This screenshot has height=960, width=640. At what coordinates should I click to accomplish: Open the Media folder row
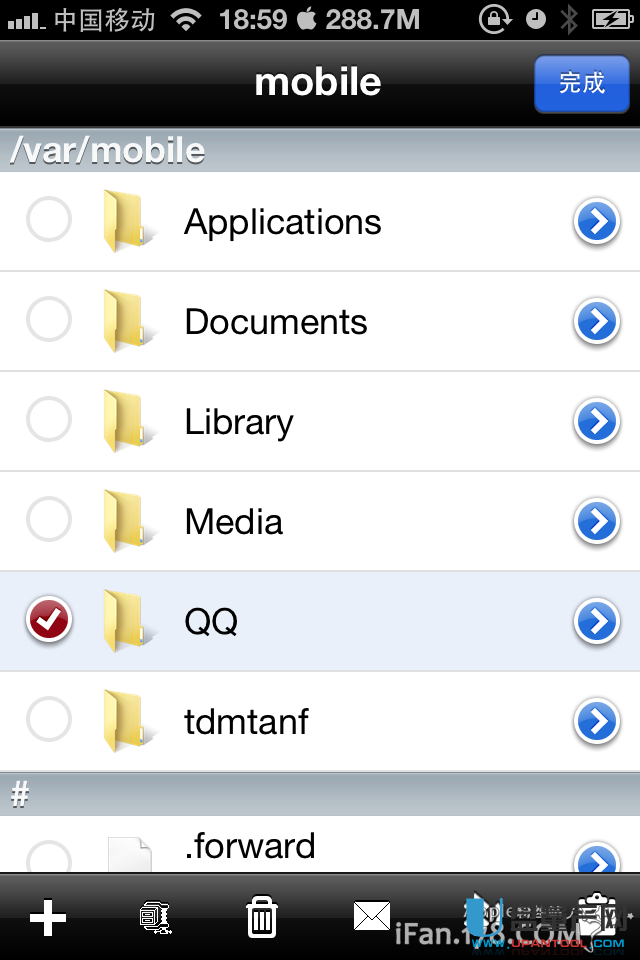click(x=234, y=522)
